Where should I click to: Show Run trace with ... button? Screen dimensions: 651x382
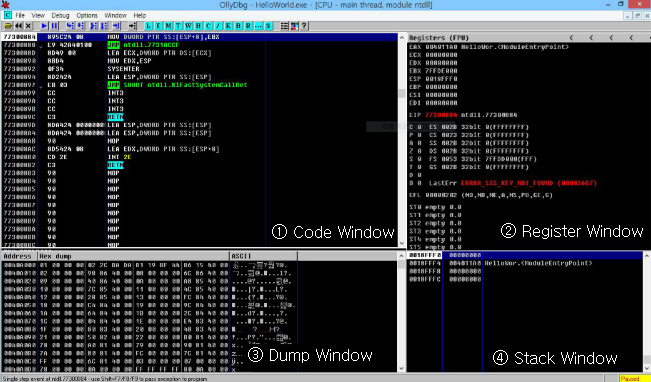coord(258,26)
